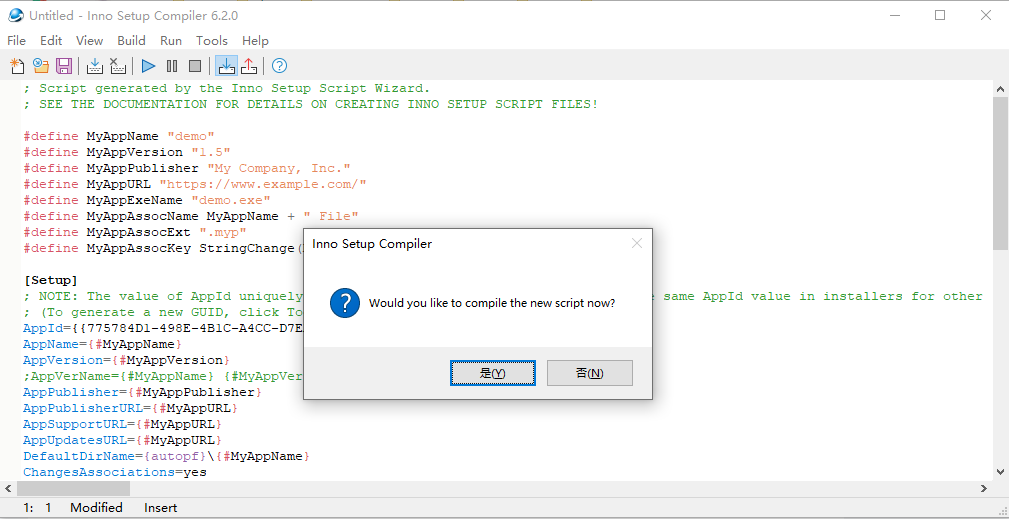Click the Compile toolbar icon
The height and width of the screenshot is (519, 1009).
coord(95,66)
